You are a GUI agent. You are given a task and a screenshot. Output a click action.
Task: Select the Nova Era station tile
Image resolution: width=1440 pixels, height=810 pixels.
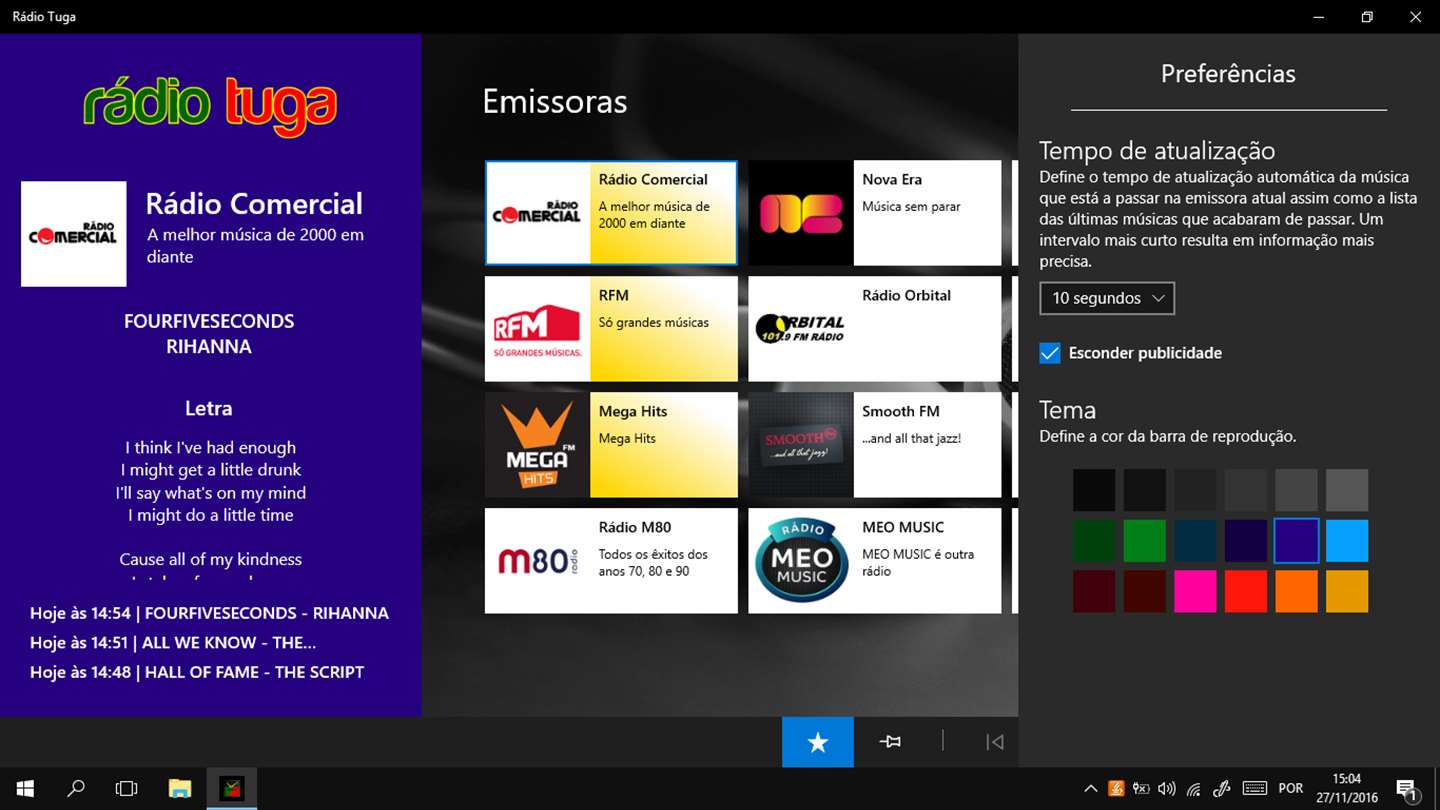[x=875, y=213]
